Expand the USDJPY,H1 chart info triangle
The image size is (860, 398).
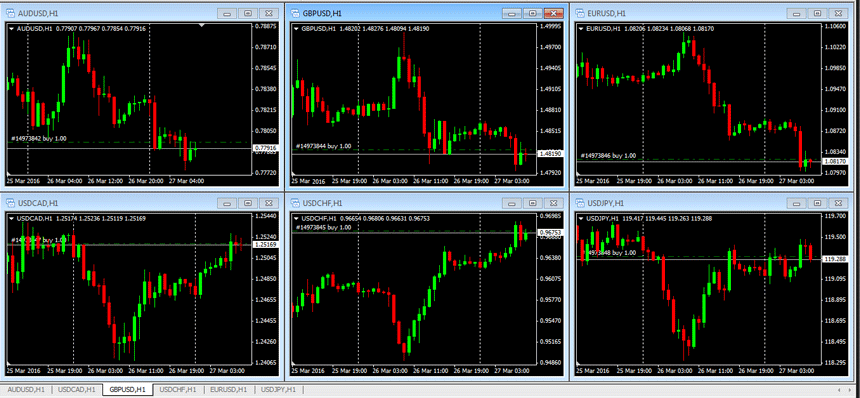(581, 219)
